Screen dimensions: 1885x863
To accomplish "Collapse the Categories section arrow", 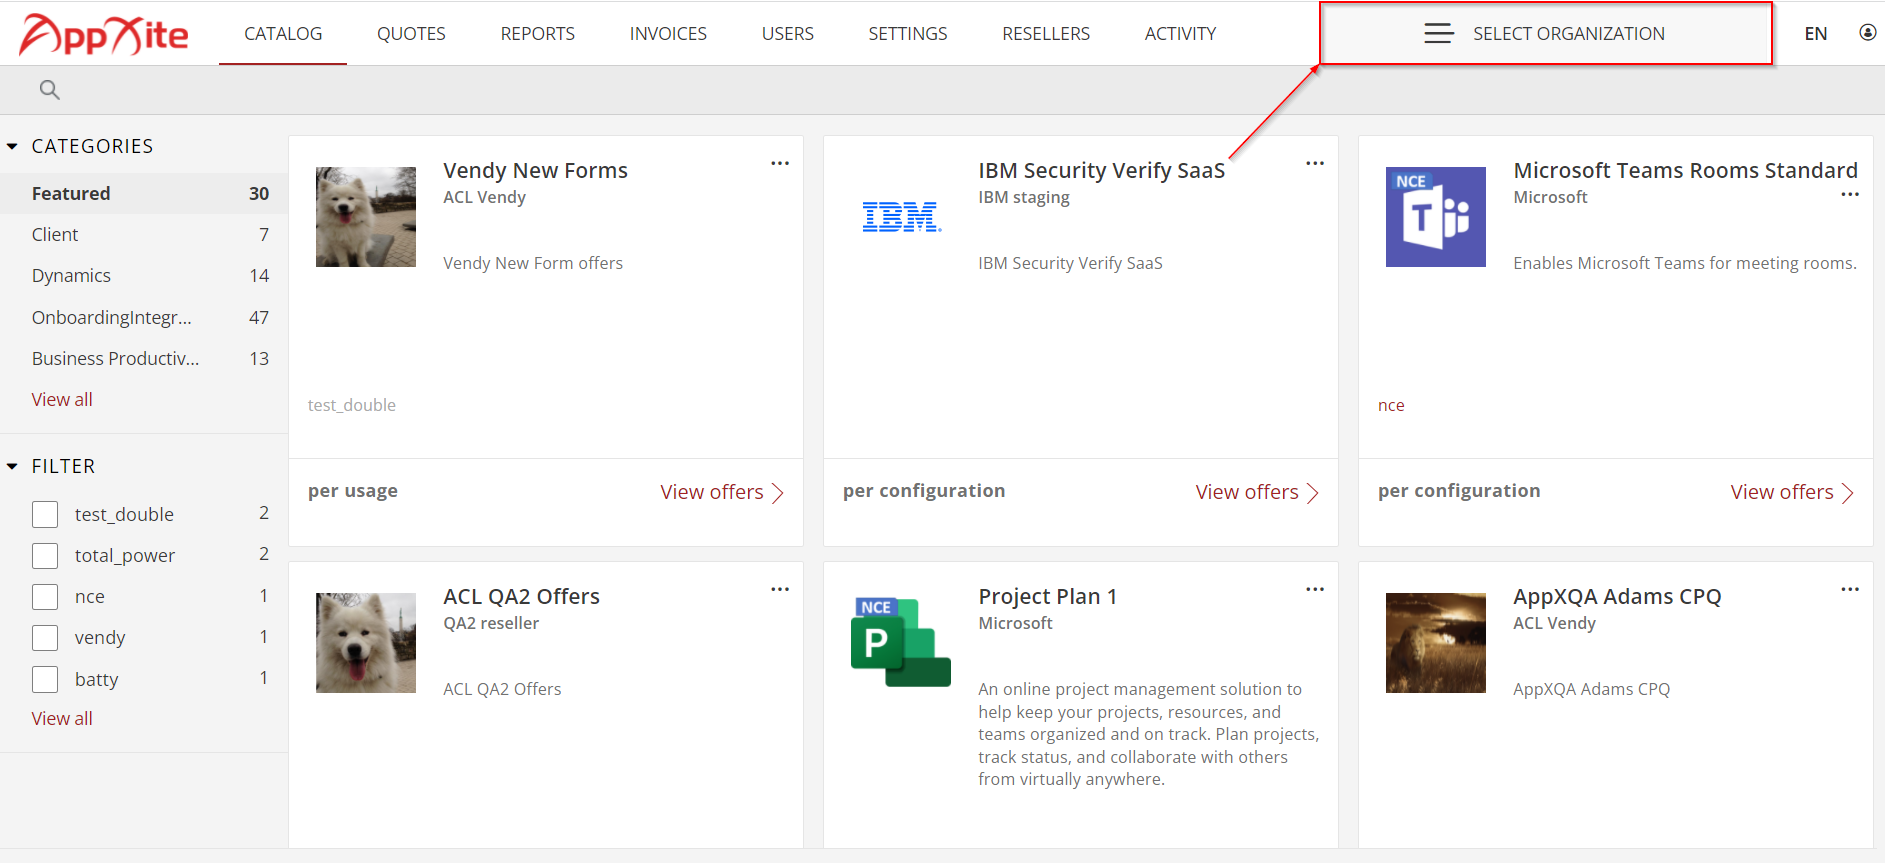I will [12, 146].
